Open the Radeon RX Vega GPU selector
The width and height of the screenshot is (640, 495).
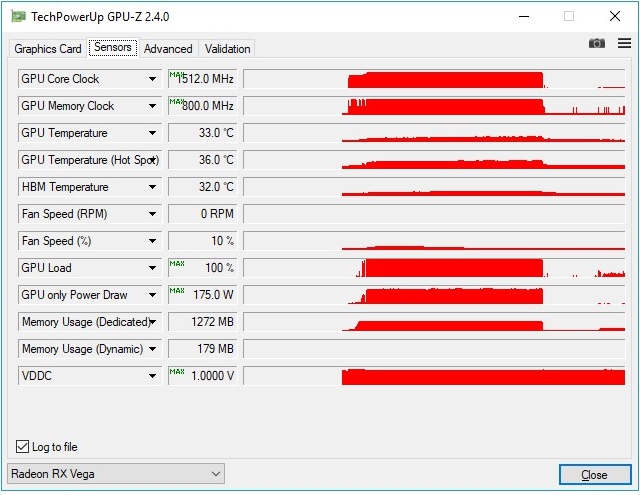(116, 474)
